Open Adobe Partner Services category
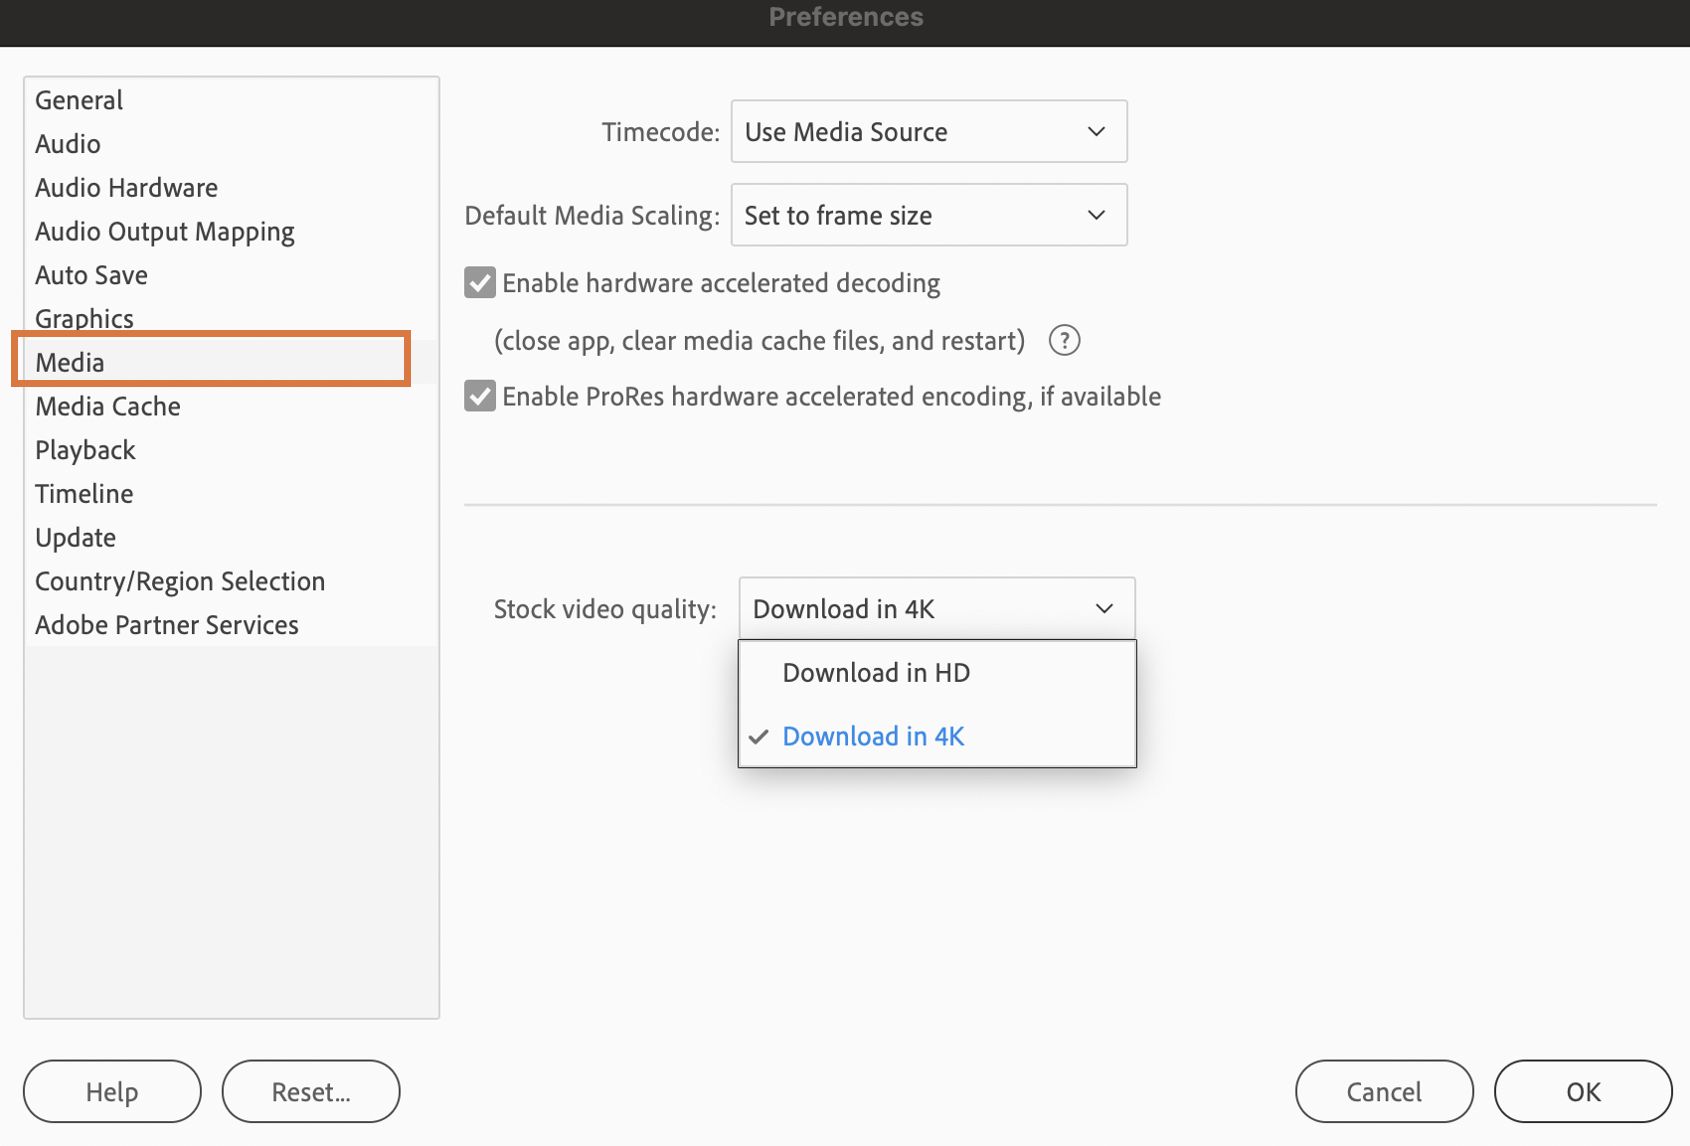This screenshot has height=1146, width=1690. point(167,625)
